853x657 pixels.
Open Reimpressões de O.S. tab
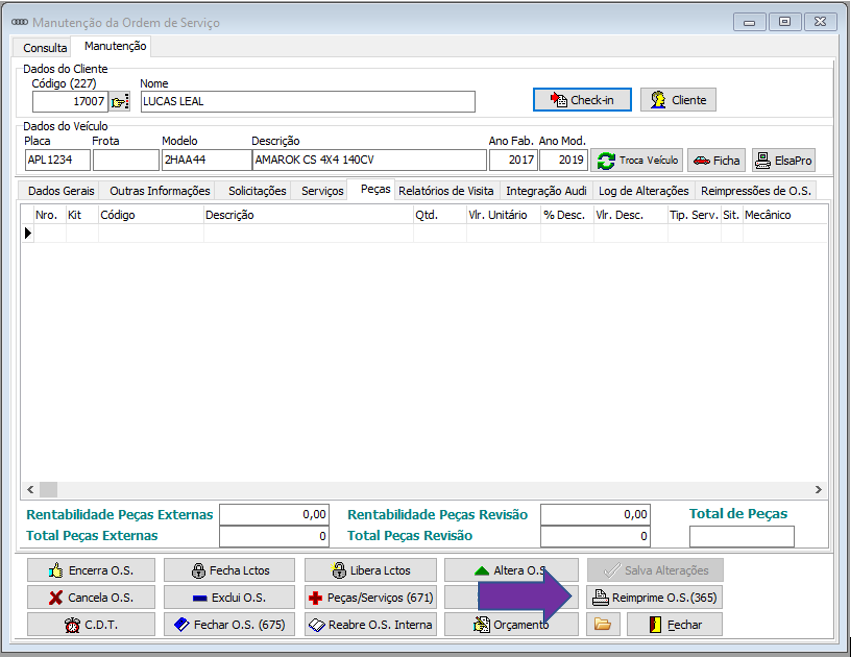(x=756, y=191)
